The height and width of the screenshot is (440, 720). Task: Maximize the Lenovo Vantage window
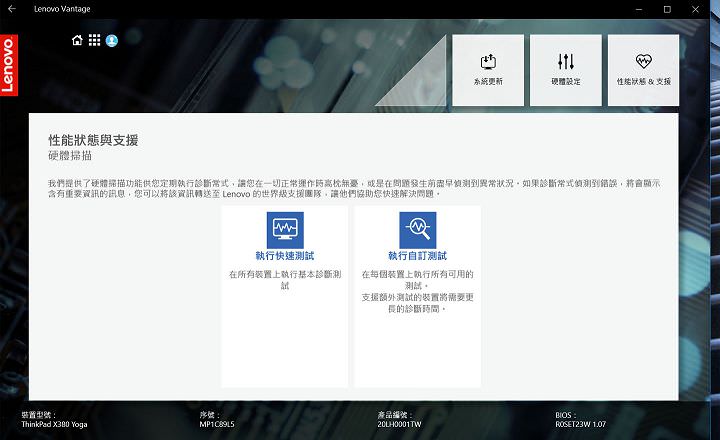(x=667, y=9)
